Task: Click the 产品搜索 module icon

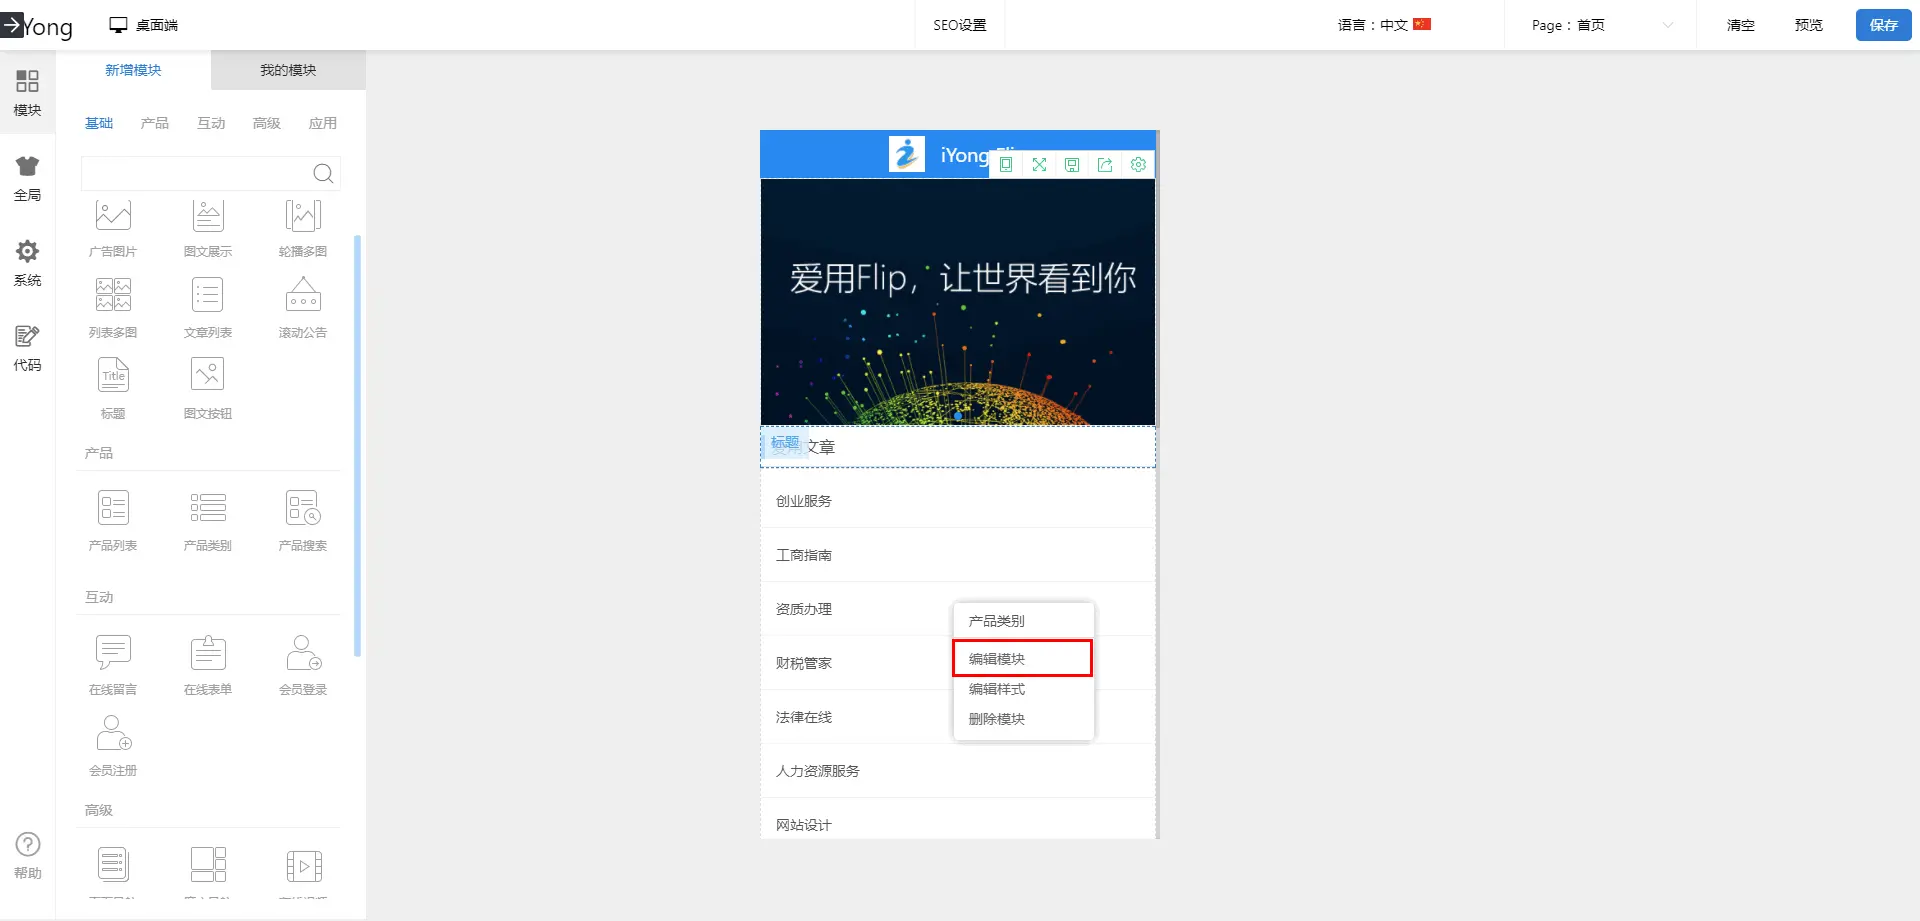Action: (303, 510)
